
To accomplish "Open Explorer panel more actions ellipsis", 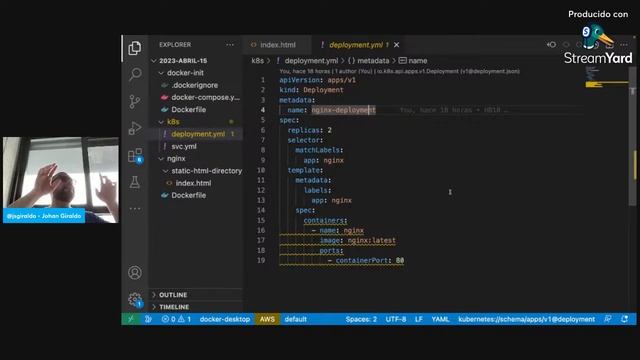I will coord(230,45).
